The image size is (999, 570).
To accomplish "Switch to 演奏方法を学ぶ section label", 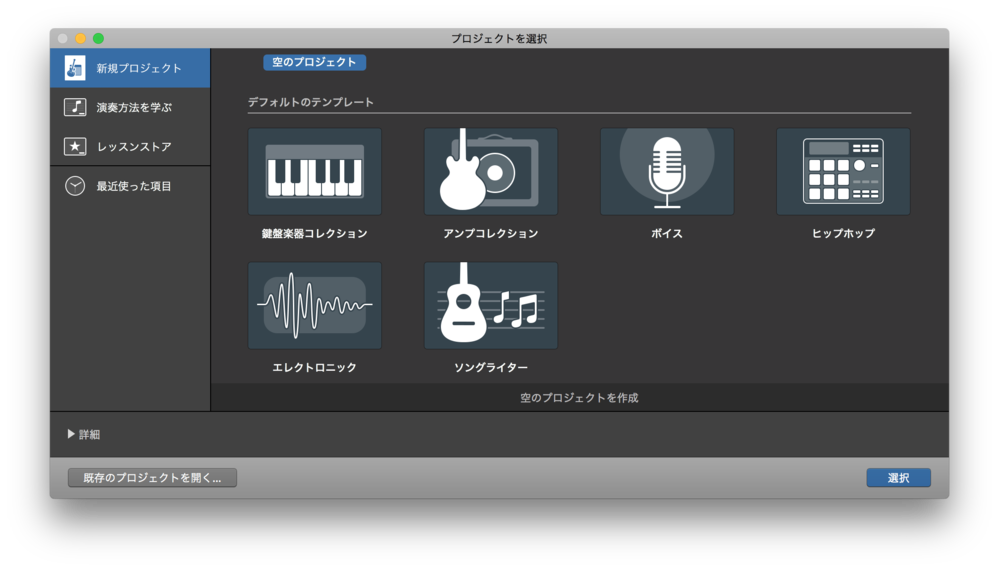I will pos(134,108).
